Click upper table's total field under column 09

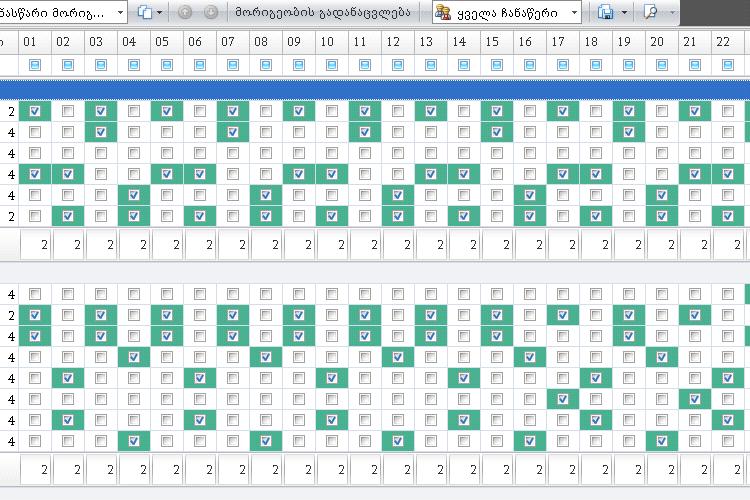(299, 245)
